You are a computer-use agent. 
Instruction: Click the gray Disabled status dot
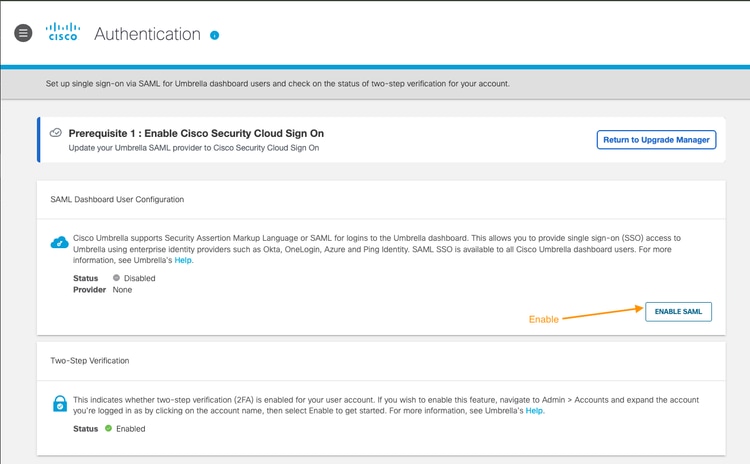click(116, 278)
